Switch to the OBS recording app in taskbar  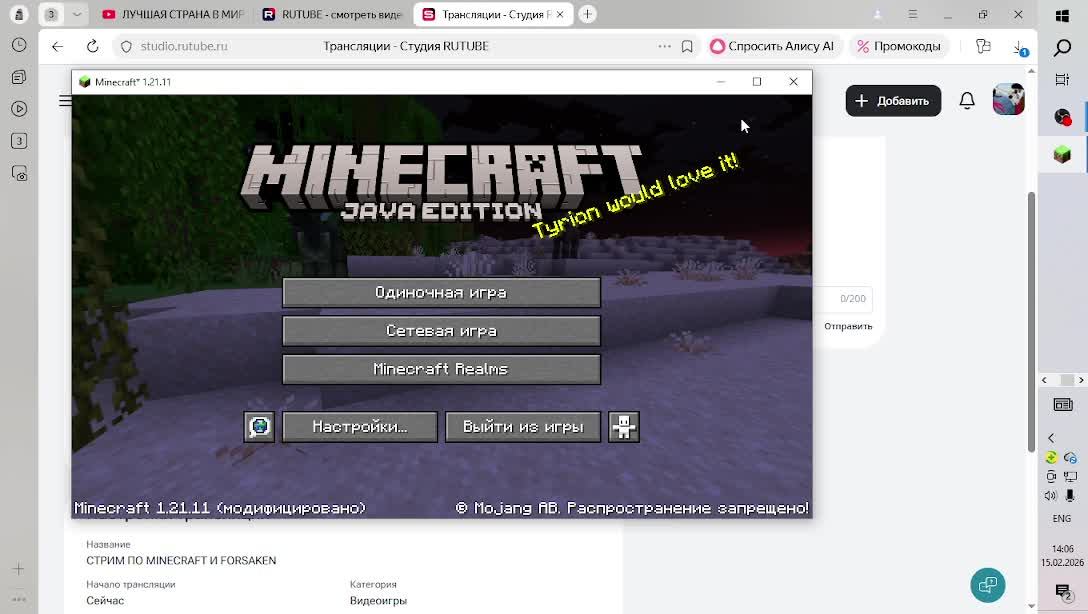tap(1062, 117)
